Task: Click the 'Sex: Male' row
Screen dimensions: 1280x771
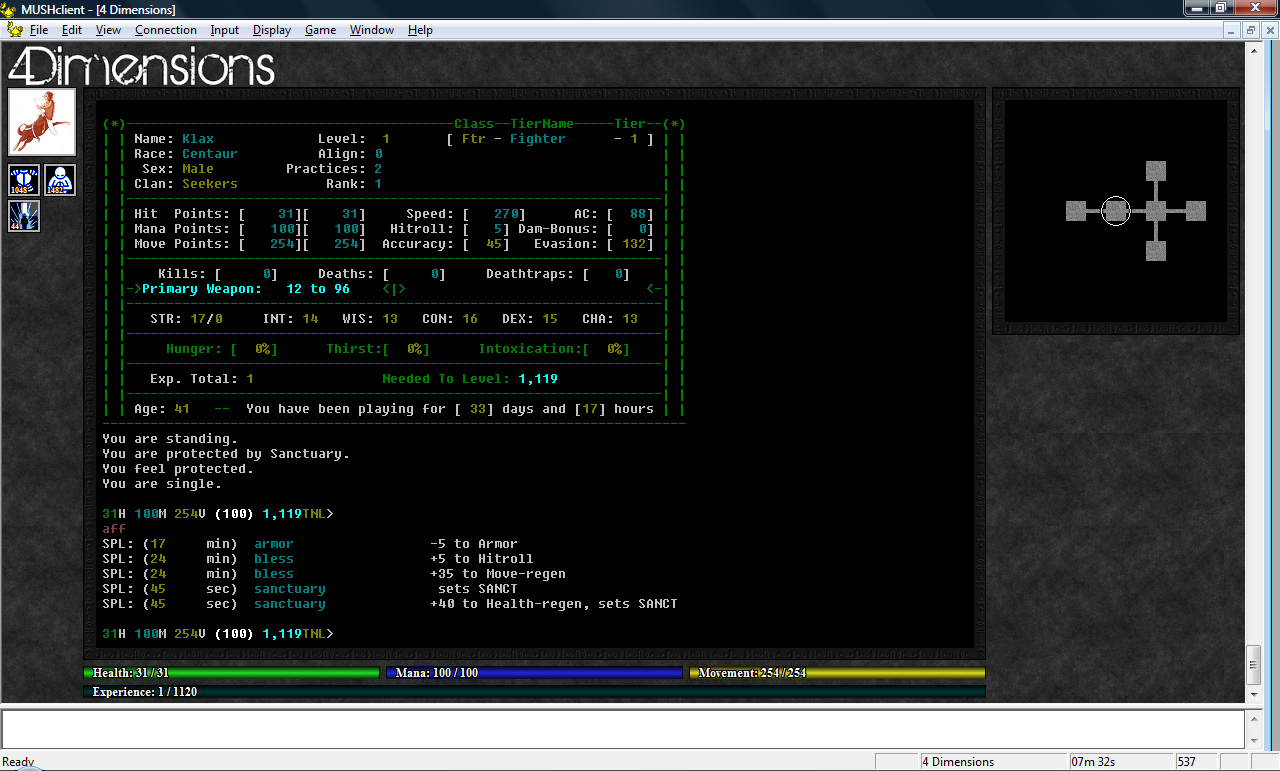Action: pyautogui.click(x=178, y=169)
